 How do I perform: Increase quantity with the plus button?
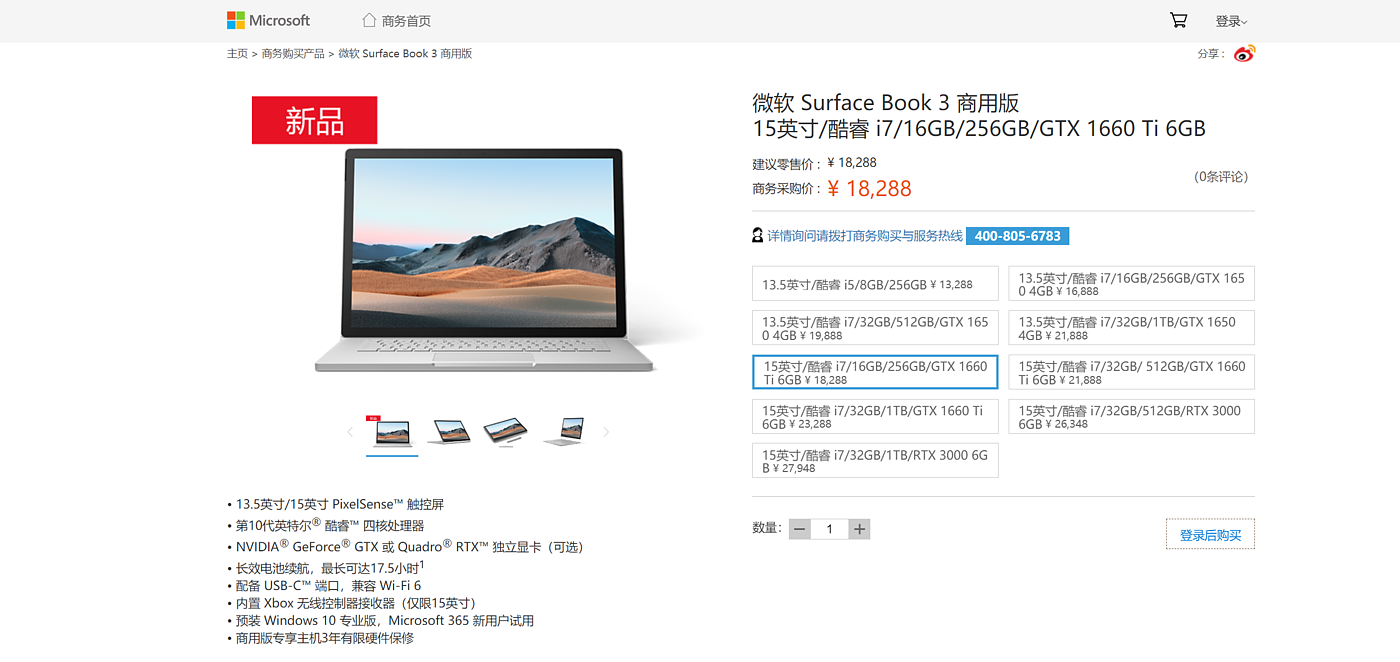(859, 529)
